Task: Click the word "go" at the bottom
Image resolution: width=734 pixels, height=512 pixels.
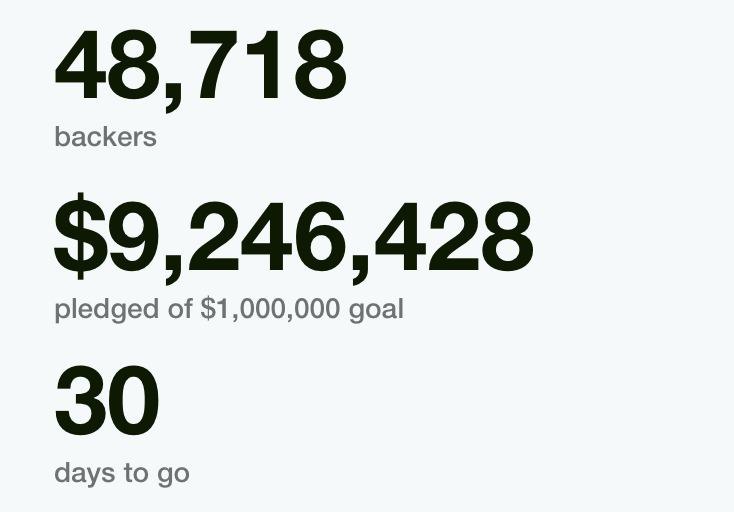Action: tap(172, 473)
